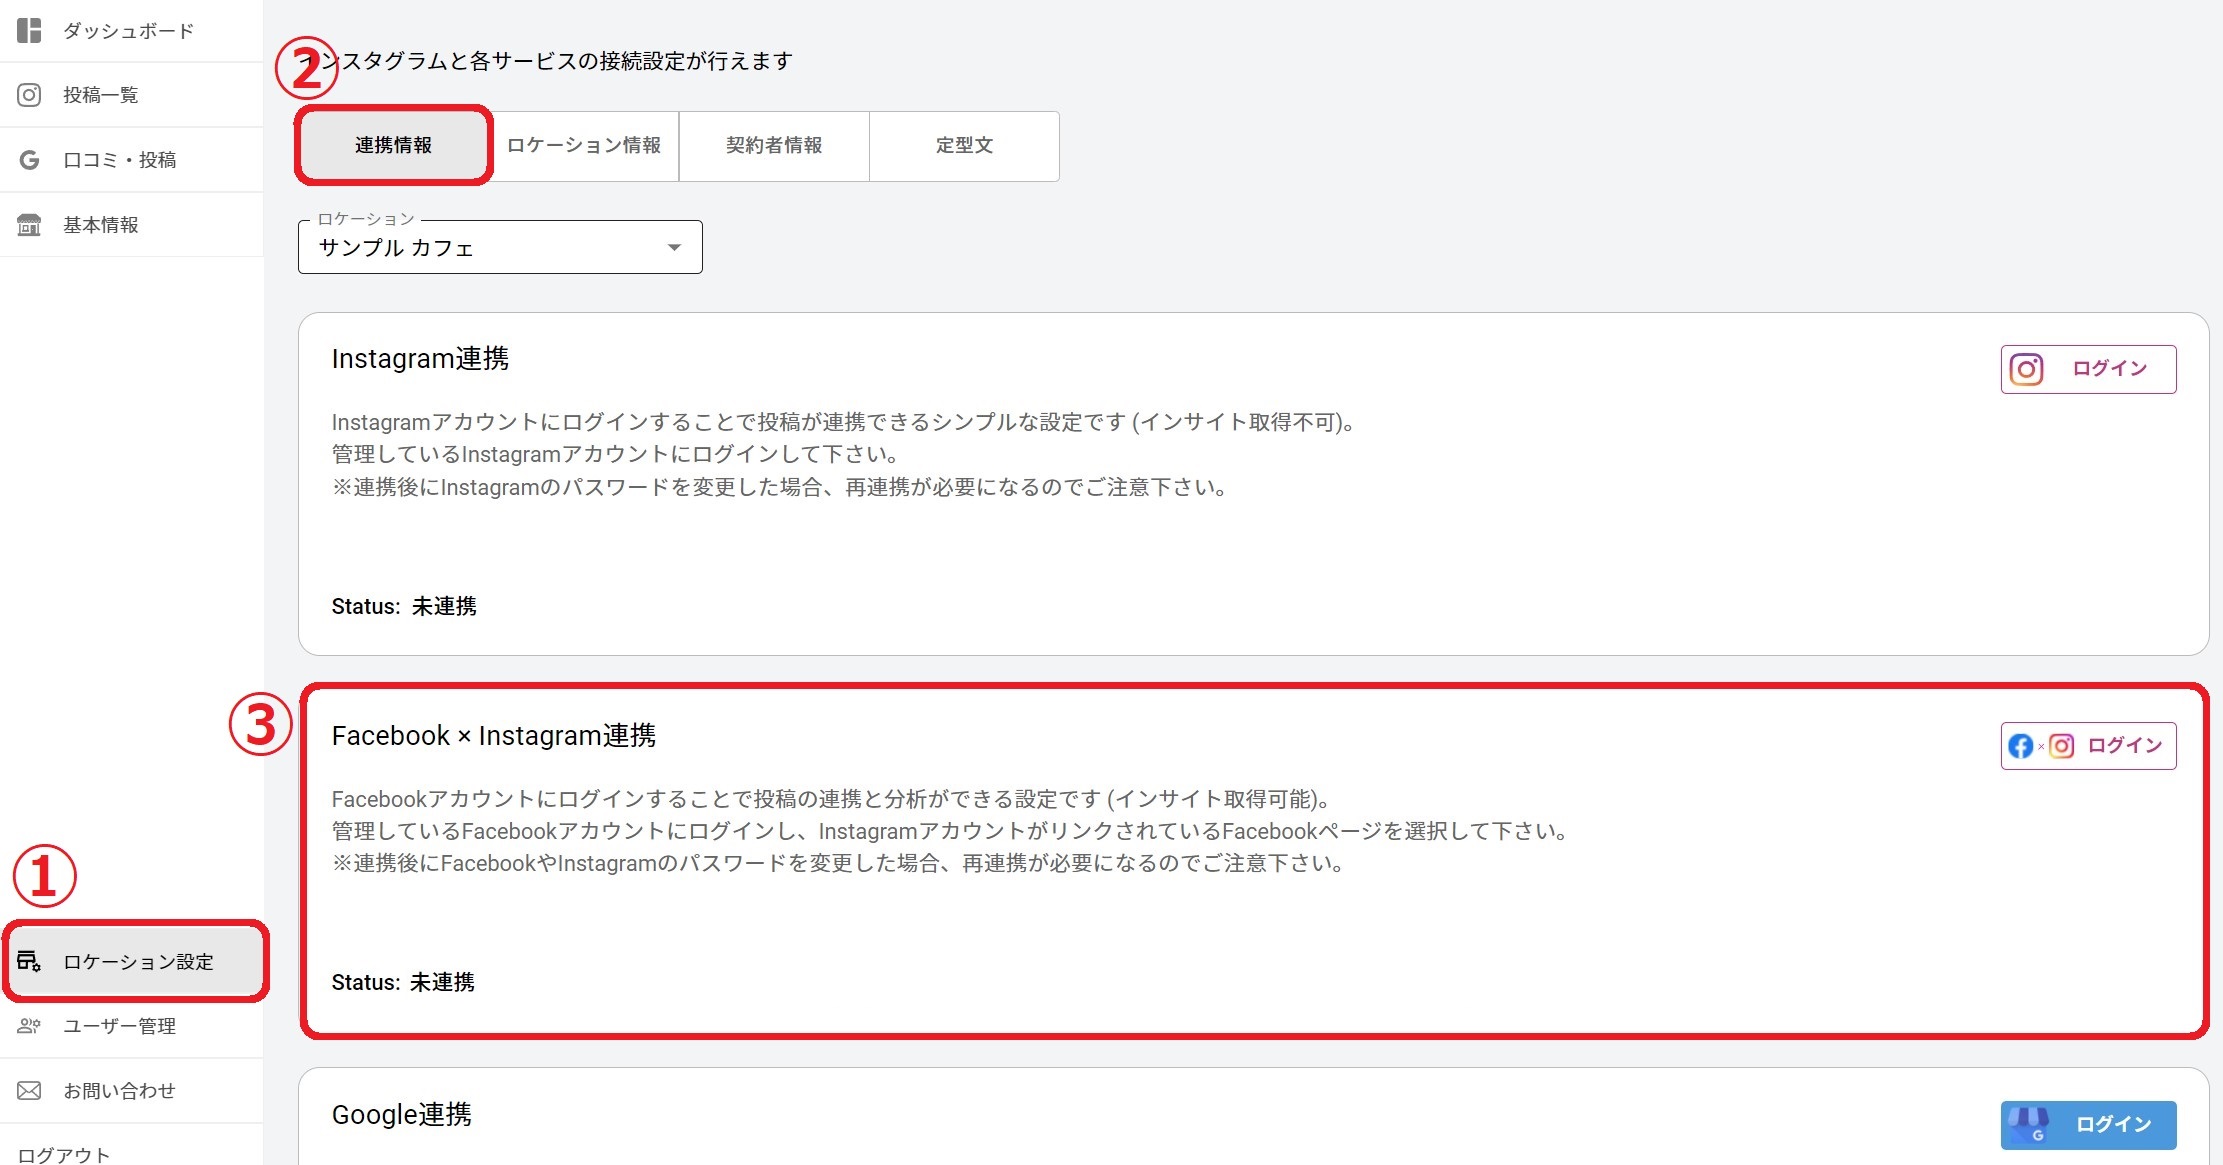2223x1165 pixels.
Task: Click the Google G icon beside 口コミ・投稿
Action: tap(29, 160)
